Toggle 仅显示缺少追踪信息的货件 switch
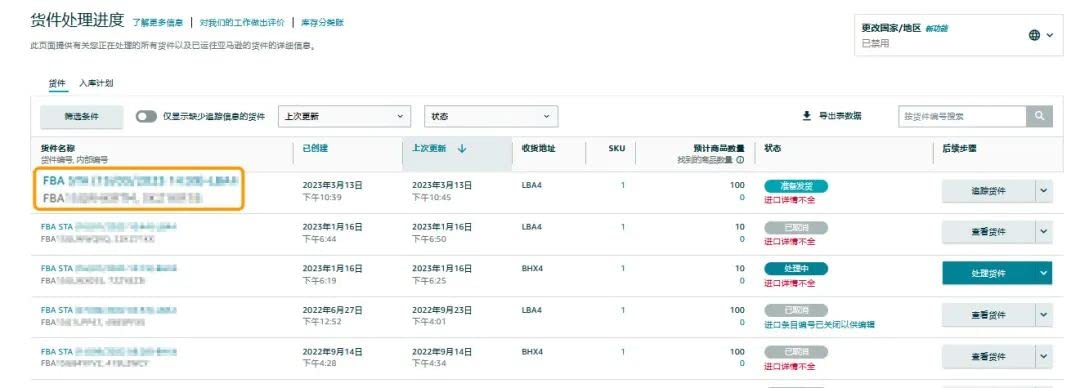The image size is (1080, 388). click(x=146, y=116)
